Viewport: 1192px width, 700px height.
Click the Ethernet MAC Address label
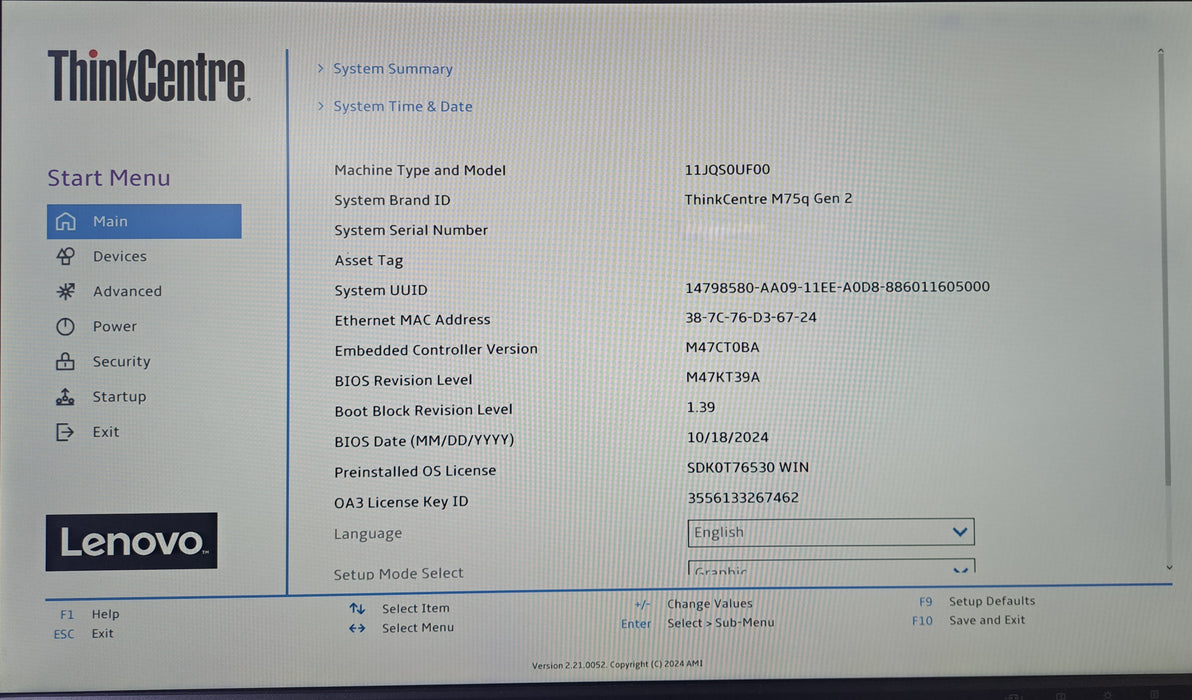(412, 320)
